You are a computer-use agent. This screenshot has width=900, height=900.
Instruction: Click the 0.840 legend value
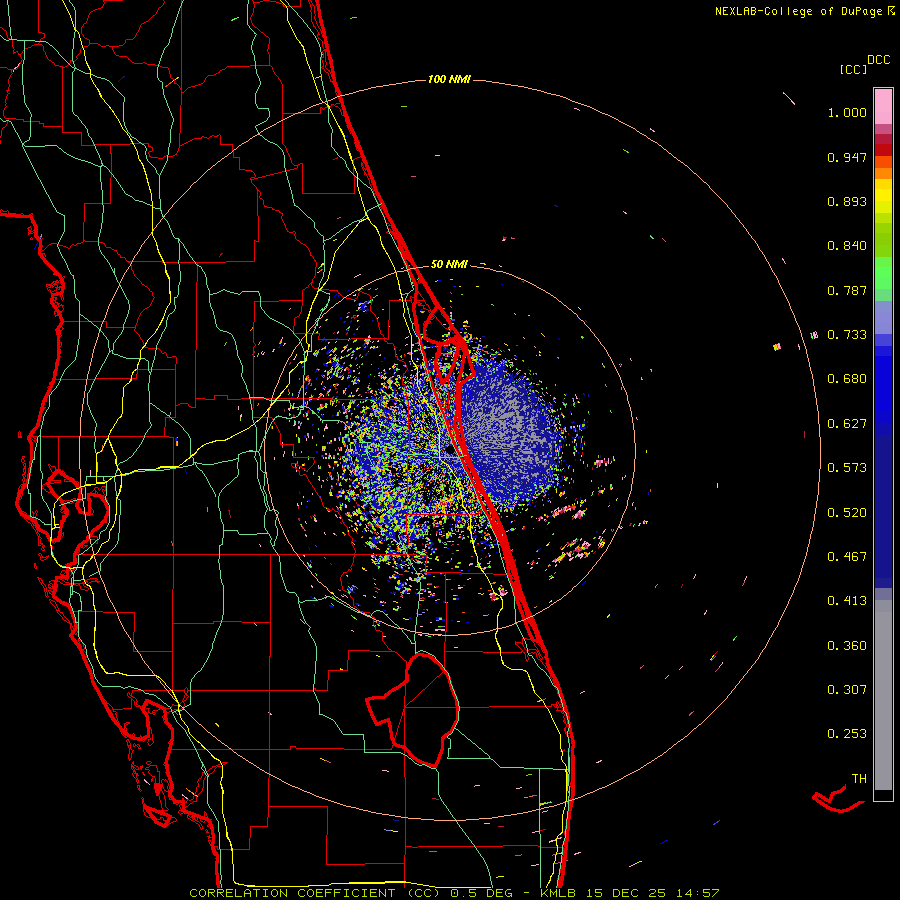pos(847,246)
